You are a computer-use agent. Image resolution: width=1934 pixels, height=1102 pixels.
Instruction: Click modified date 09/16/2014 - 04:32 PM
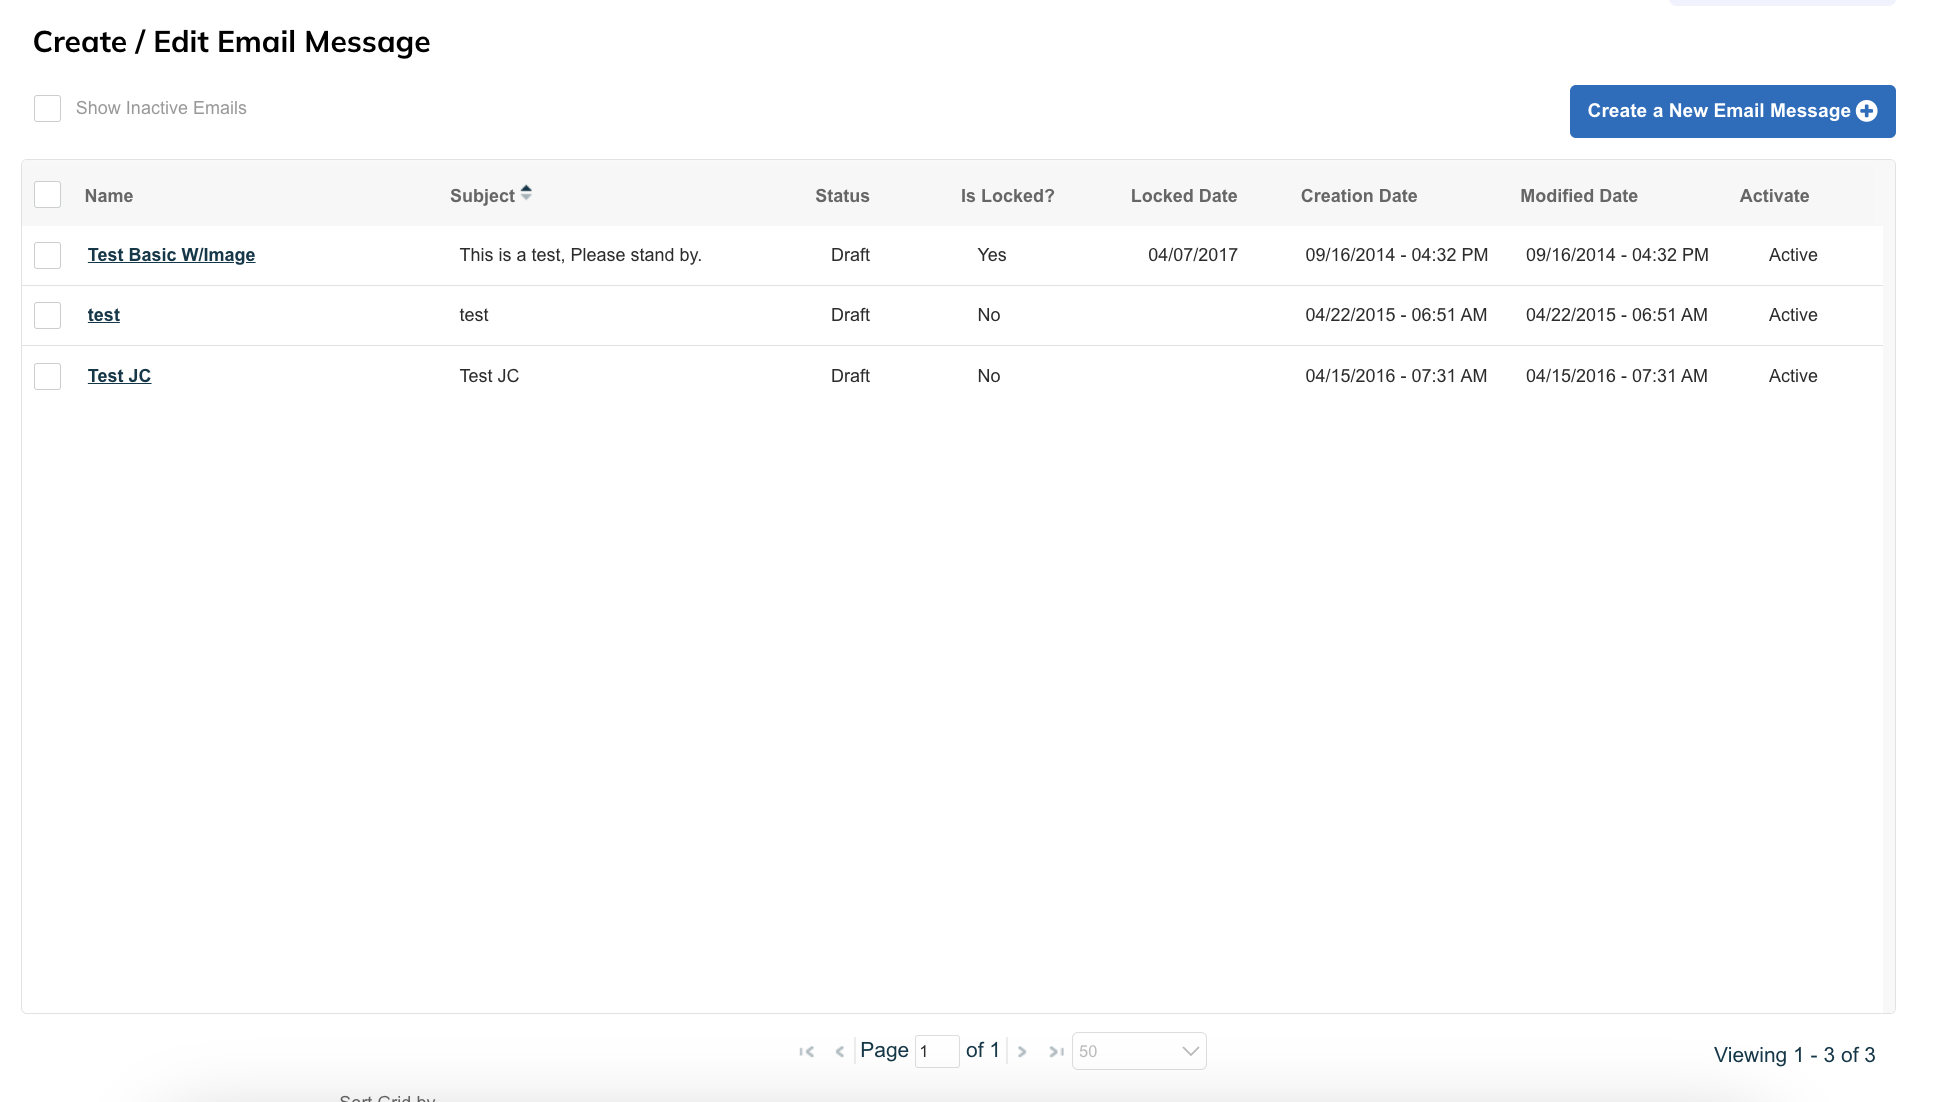click(1617, 255)
